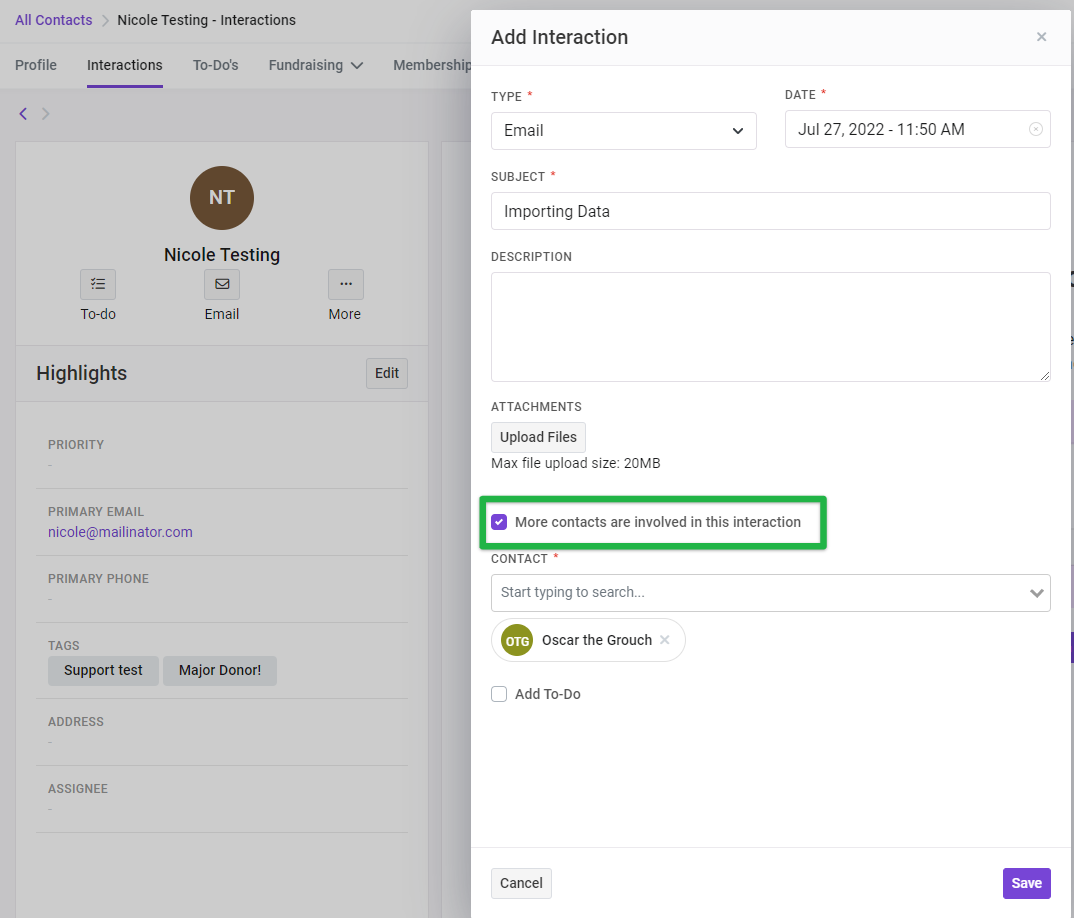Go to the All Contacts breadcrumb link
Screen dimensions: 1074x918
click(x=53, y=20)
